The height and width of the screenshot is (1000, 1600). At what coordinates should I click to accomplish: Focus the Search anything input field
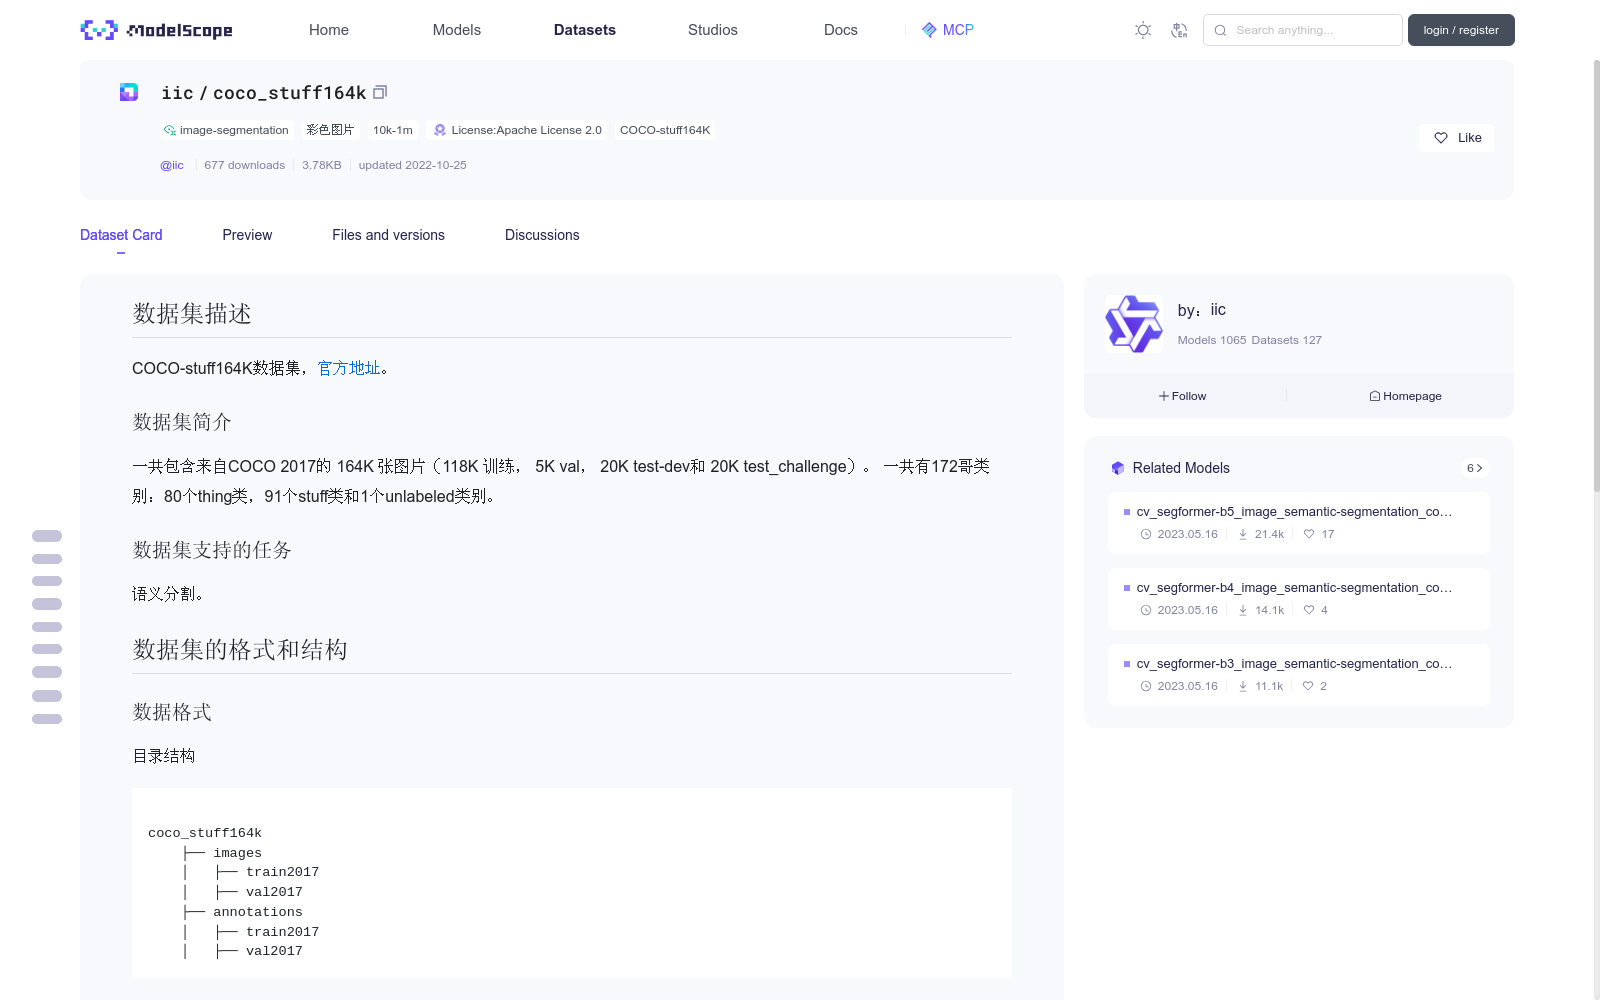[1302, 30]
